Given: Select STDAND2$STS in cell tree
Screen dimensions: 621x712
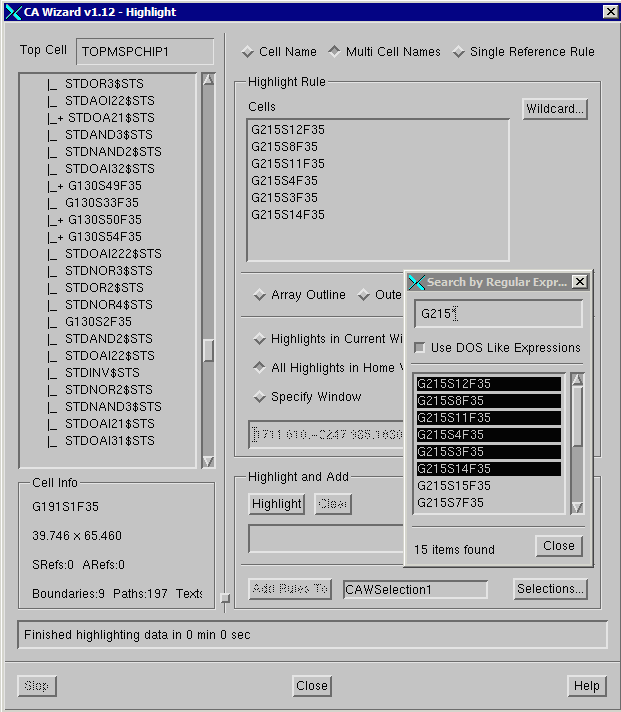Looking at the screenshot, I should [108, 339].
